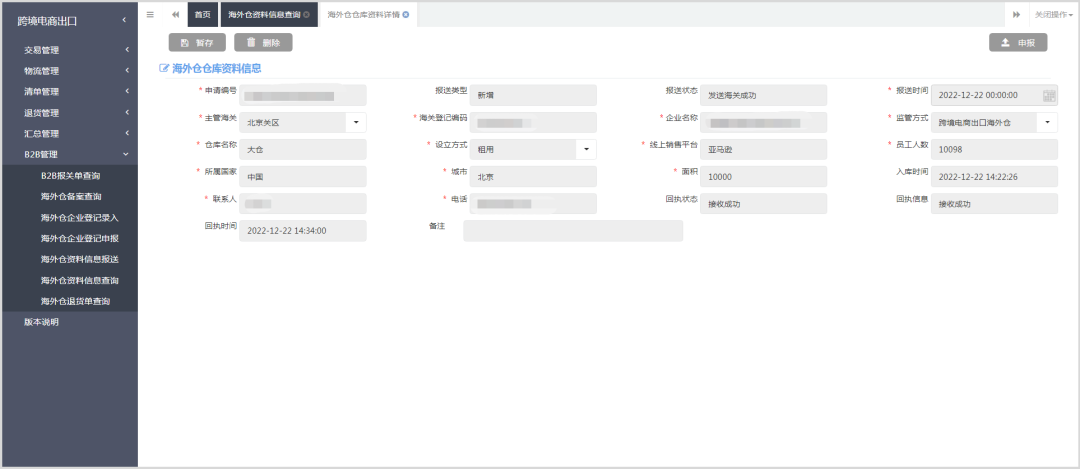
Task: Click the 回执状态 field showing 接收成功
Action: 763,204
